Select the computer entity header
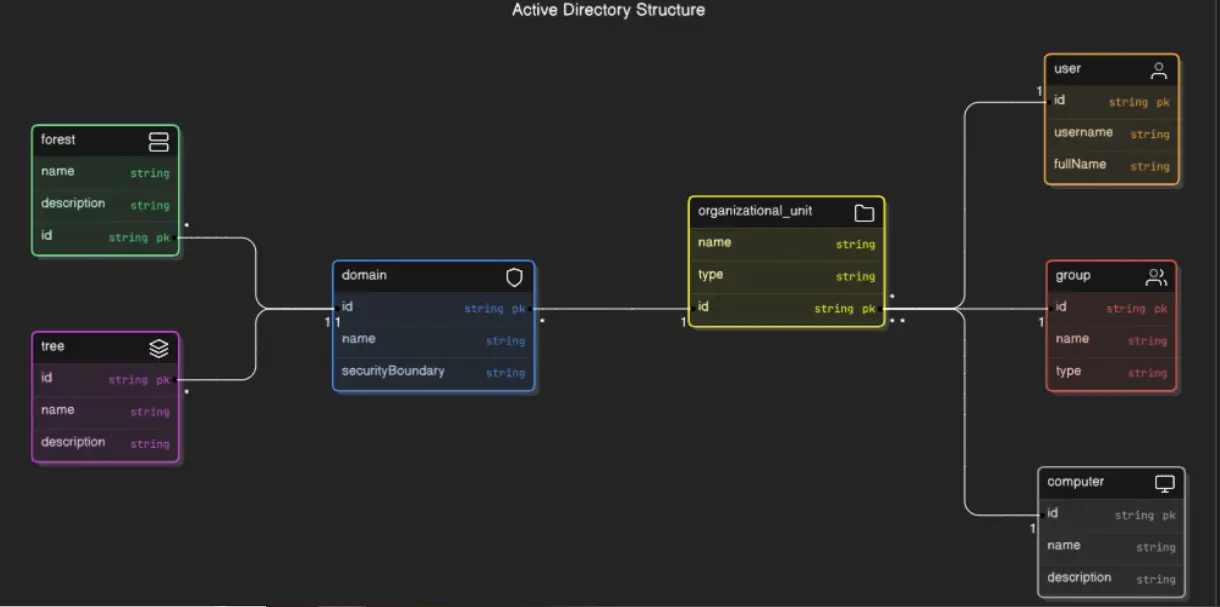Viewport: 1220px width, 607px height. [1111, 483]
